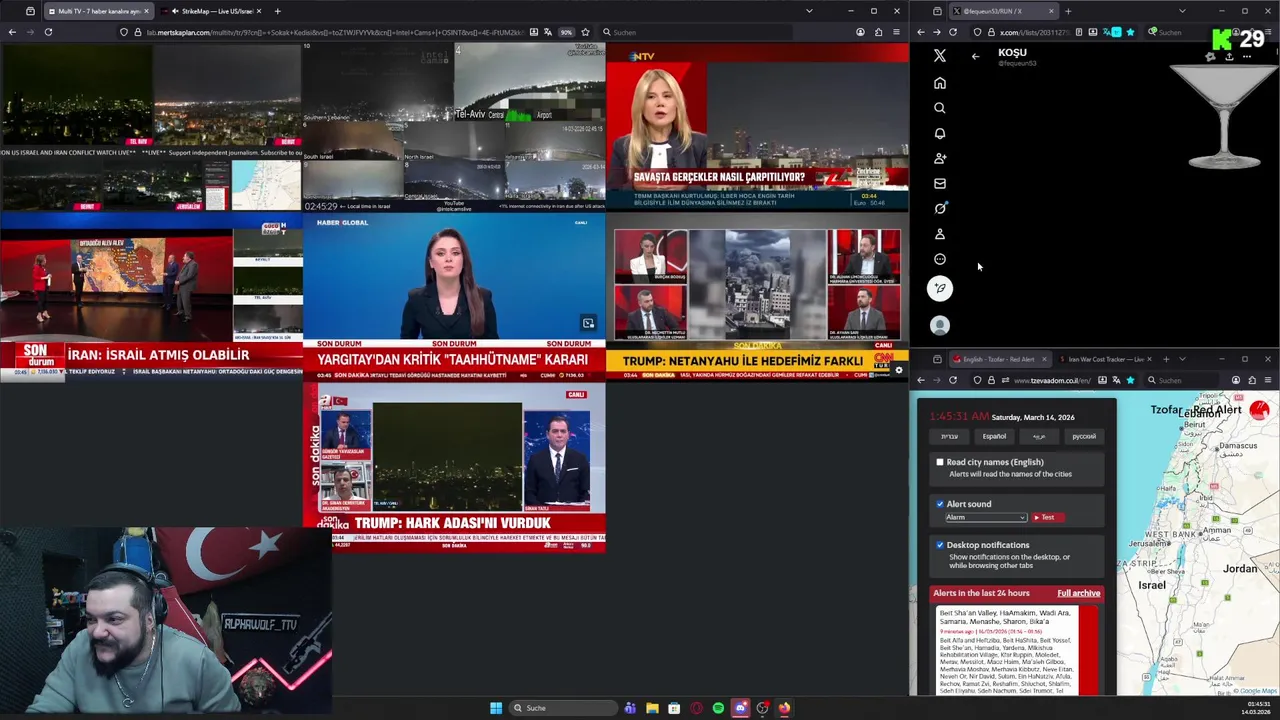
Task: Click the Red Alert logo on the map
Action: coord(1259,409)
